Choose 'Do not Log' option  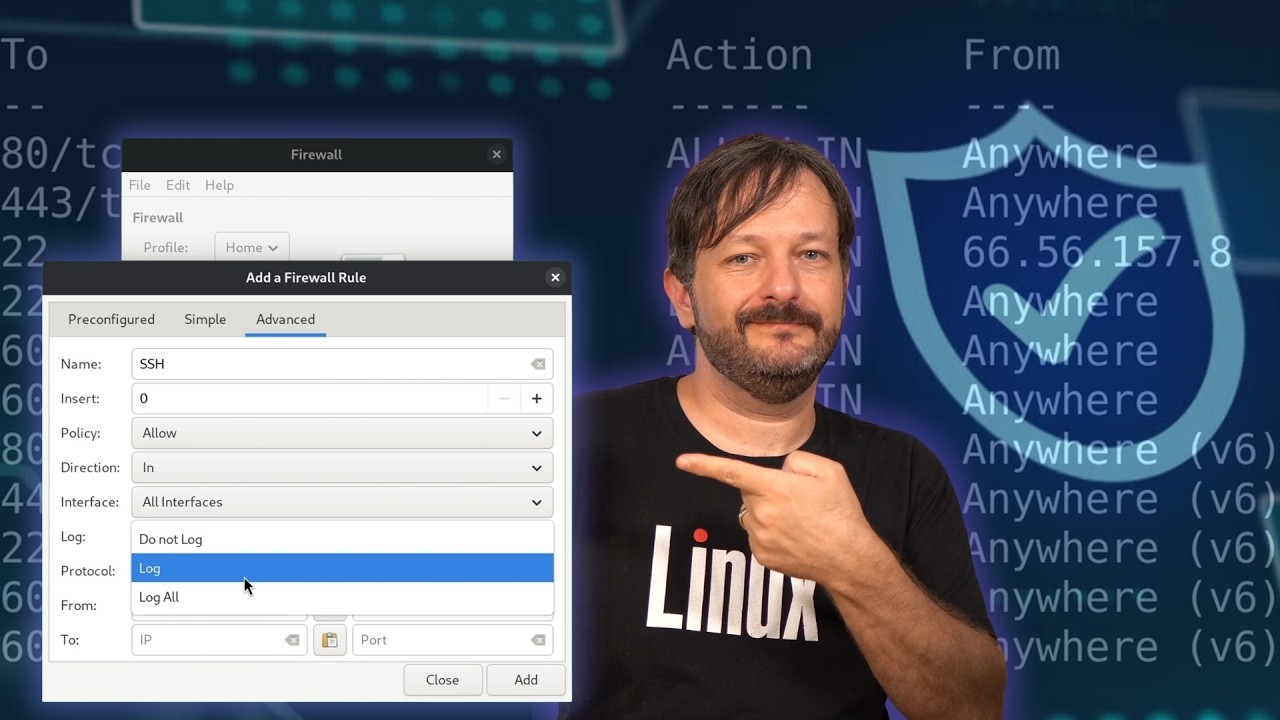pos(342,539)
